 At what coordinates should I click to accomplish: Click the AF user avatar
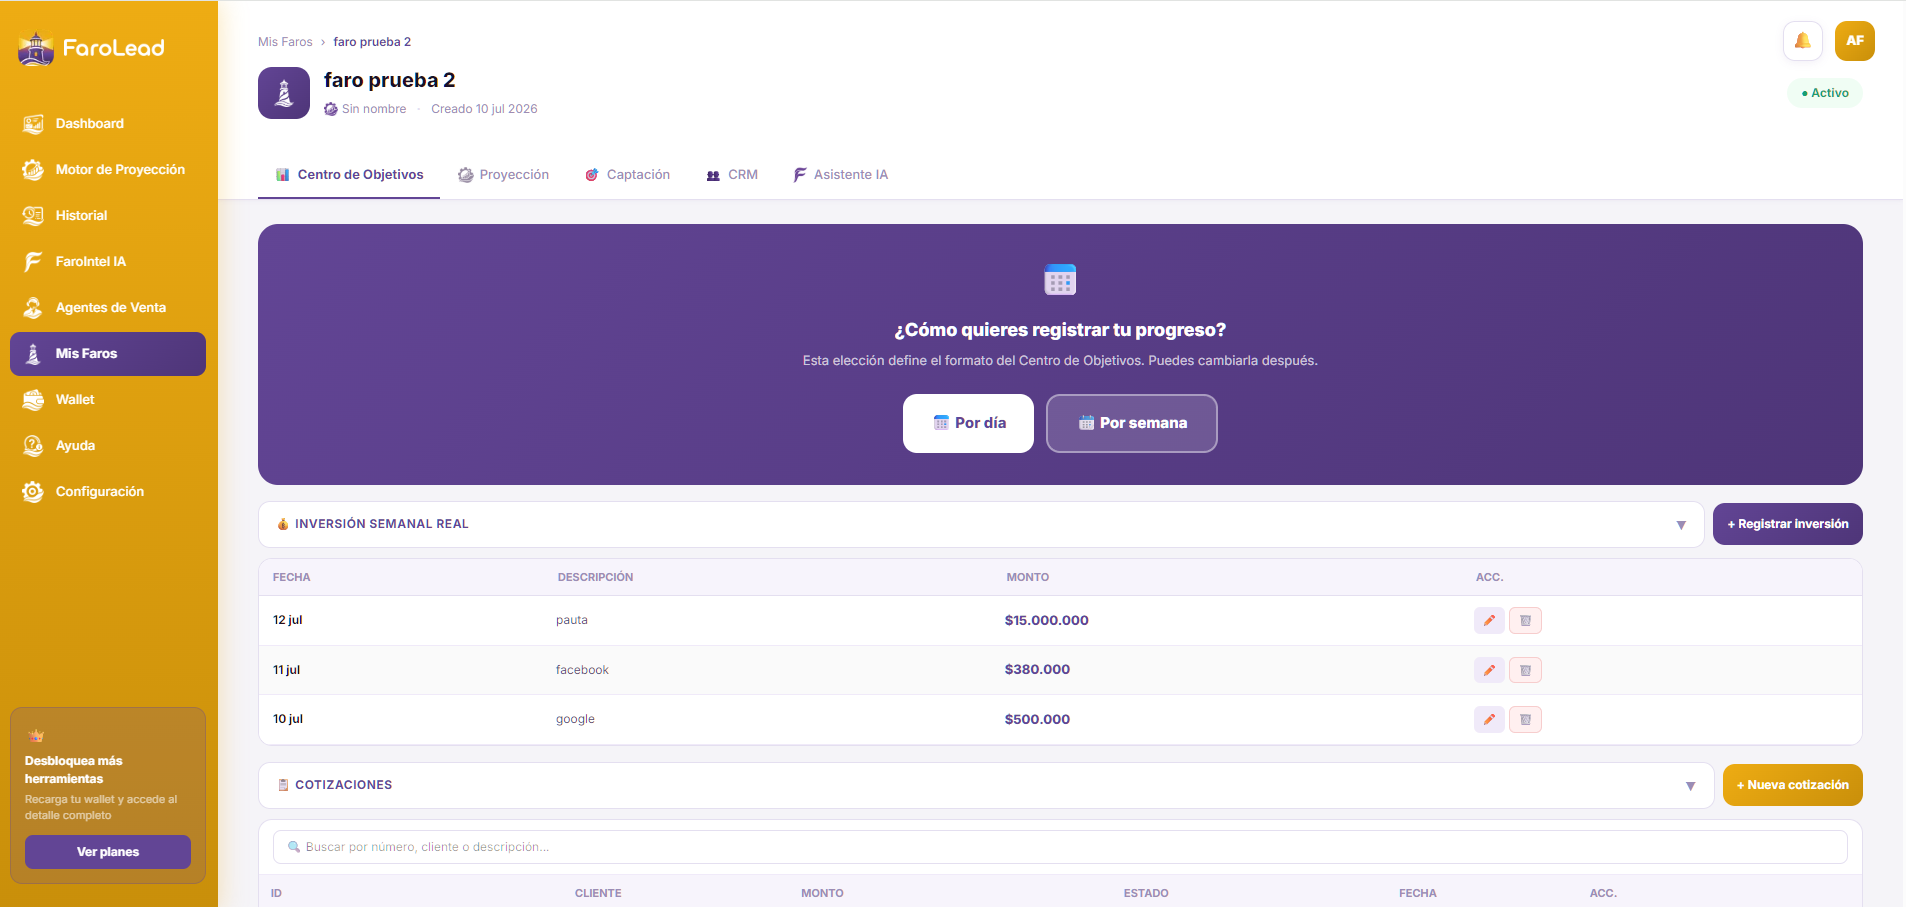pyautogui.click(x=1855, y=41)
